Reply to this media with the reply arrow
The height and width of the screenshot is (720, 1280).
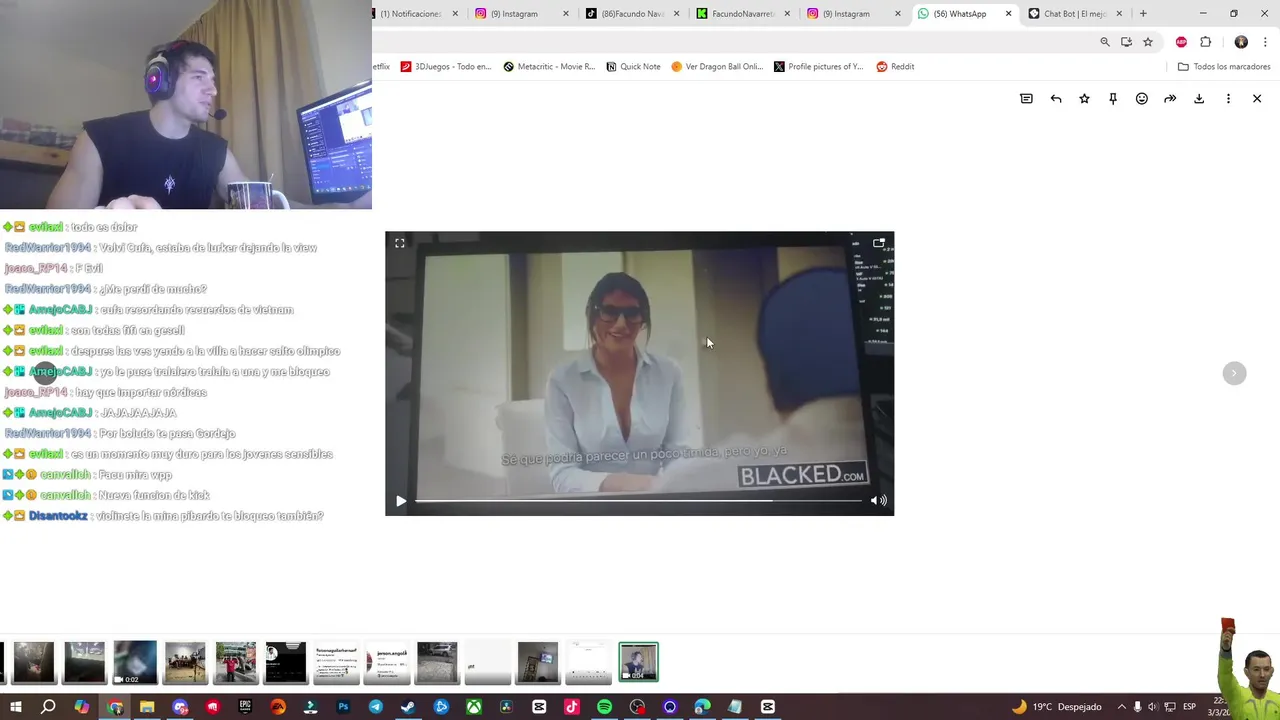[x=1055, y=99]
